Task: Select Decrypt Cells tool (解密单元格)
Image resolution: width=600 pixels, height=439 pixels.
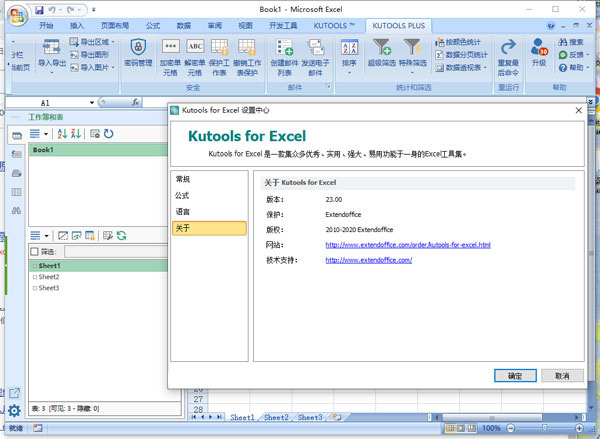Action: [195, 57]
